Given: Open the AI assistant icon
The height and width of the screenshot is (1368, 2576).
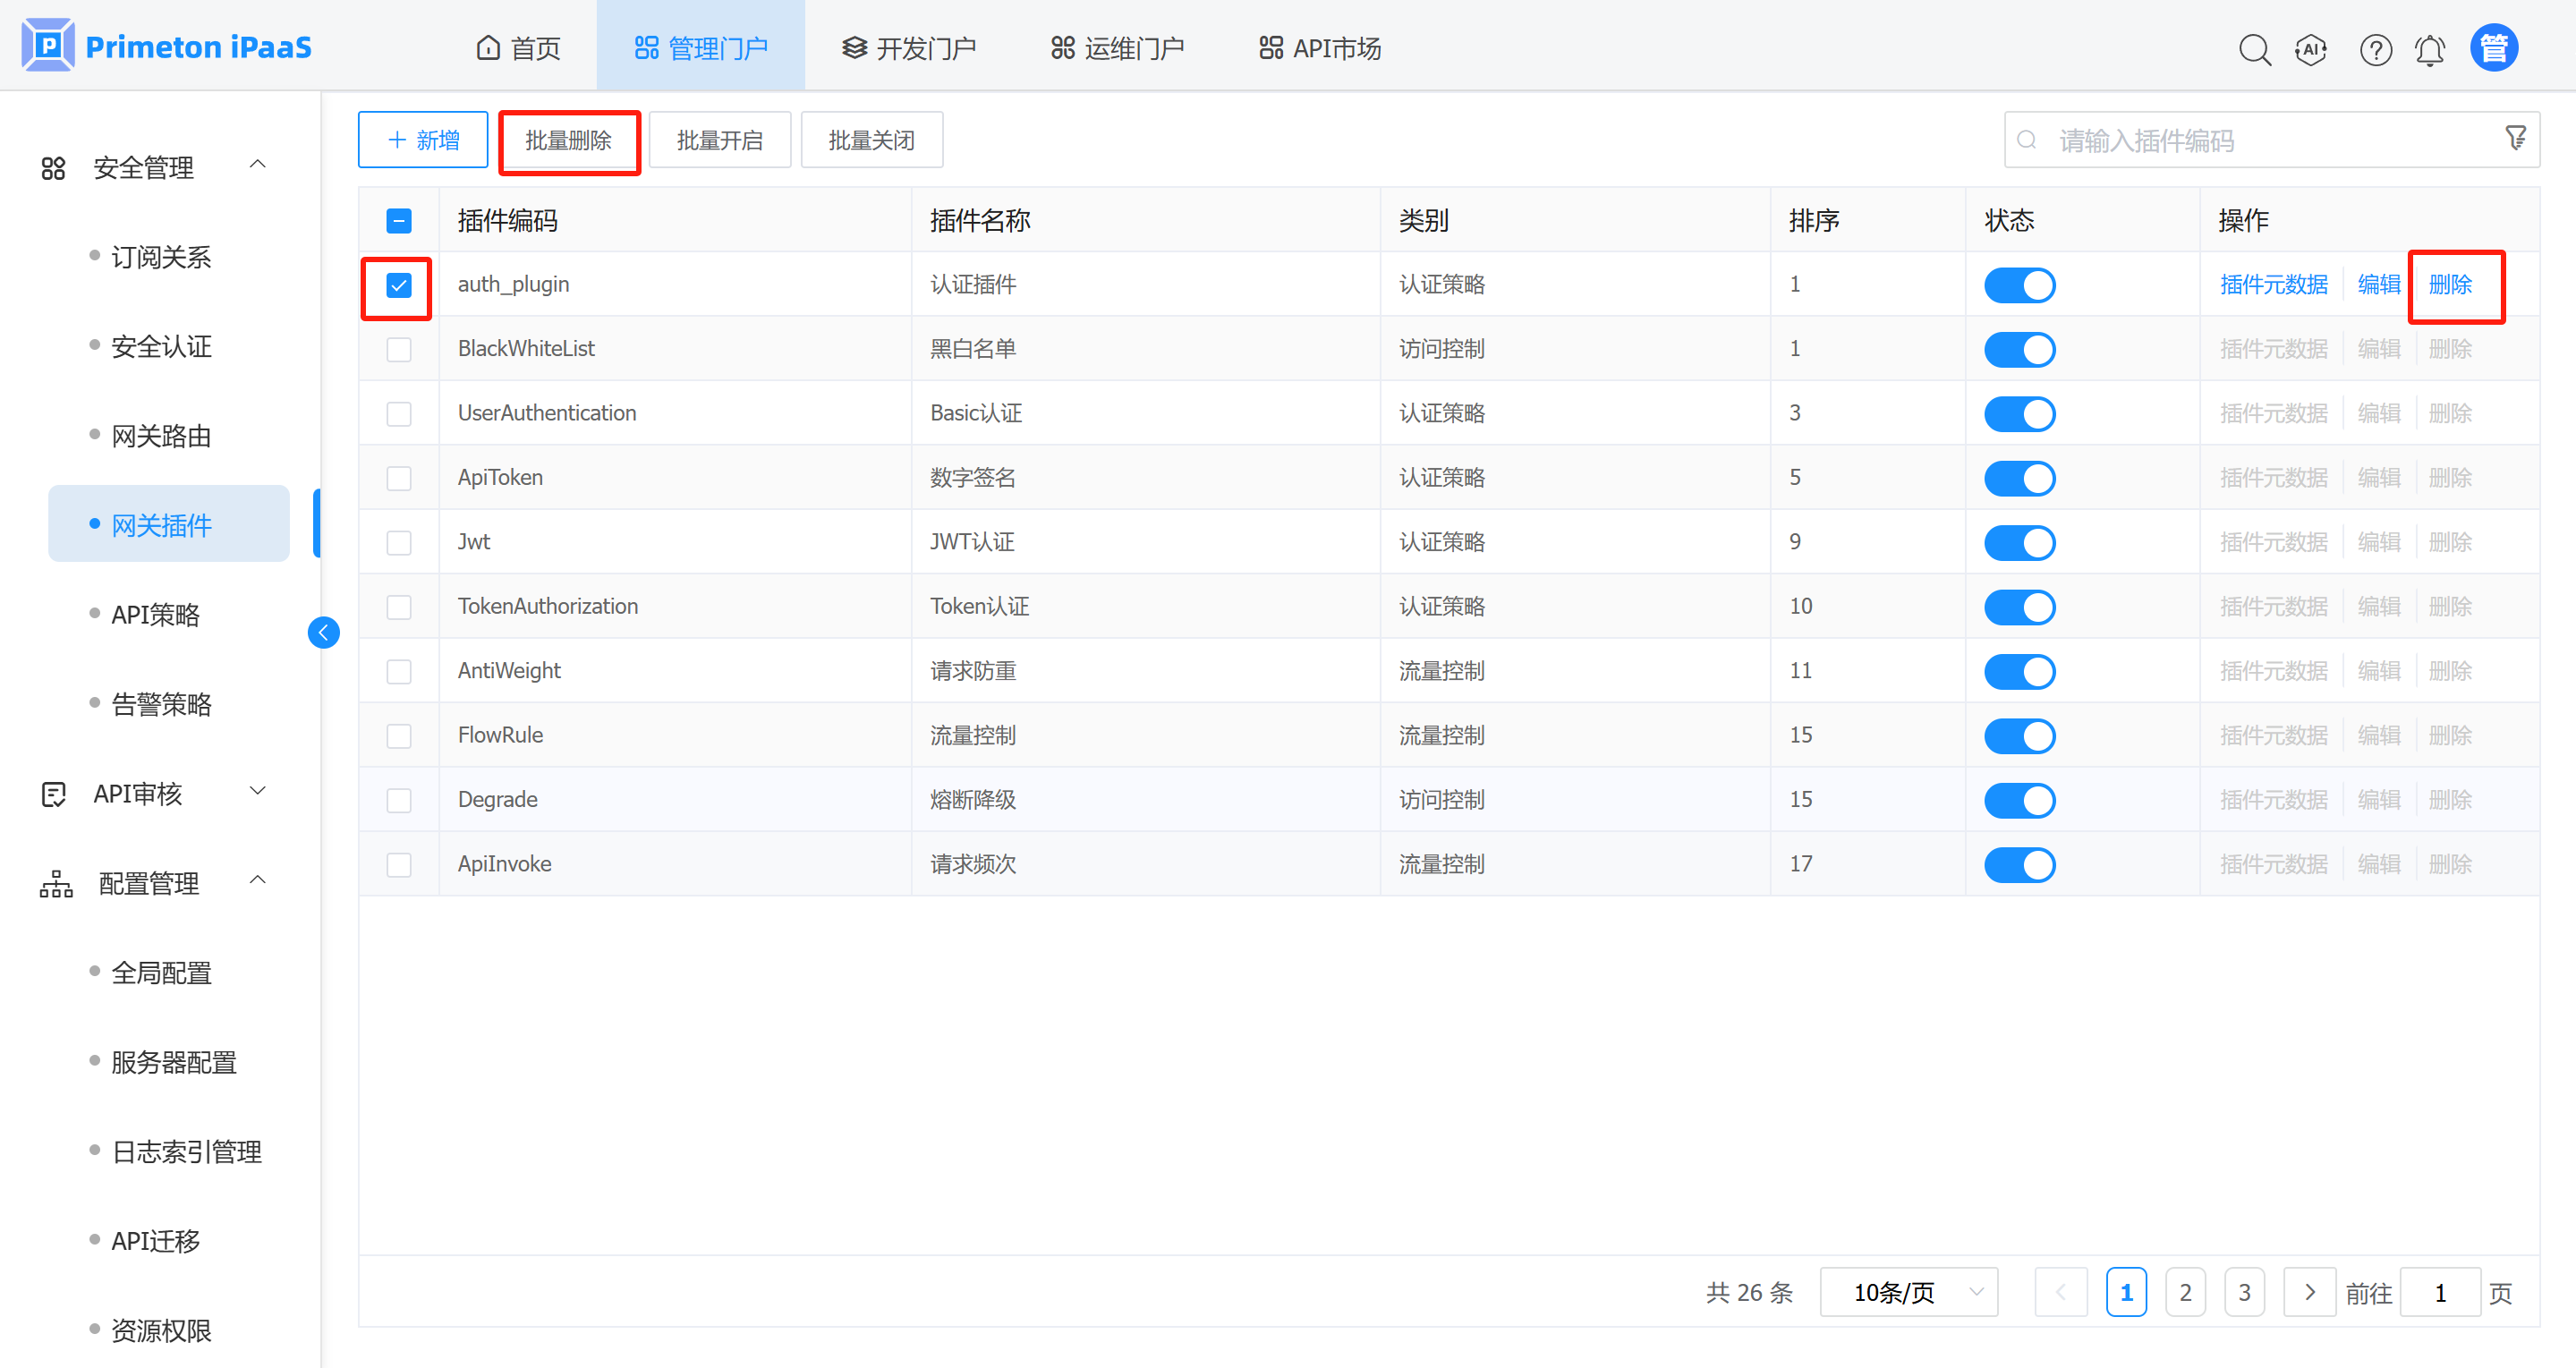Looking at the screenshot, I should point(2311,49).
